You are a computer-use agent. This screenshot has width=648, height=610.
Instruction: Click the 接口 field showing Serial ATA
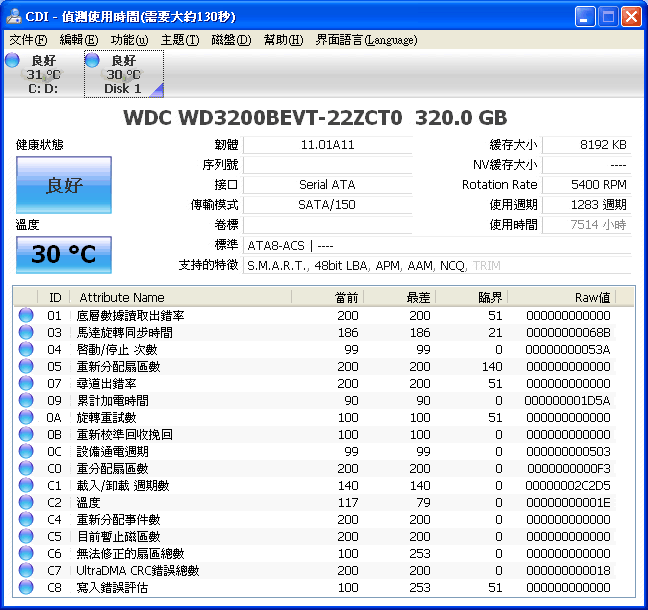(x=327, y=185)
